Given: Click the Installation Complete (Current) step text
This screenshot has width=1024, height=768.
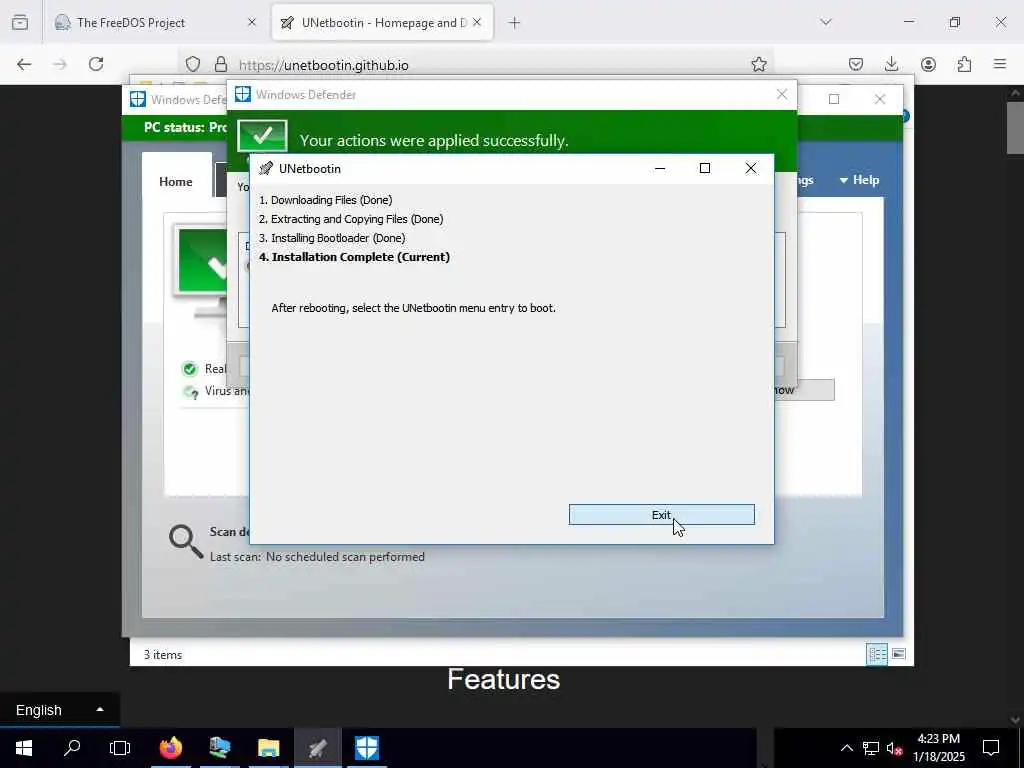Looking at the screenshot, I should point(355,257).
